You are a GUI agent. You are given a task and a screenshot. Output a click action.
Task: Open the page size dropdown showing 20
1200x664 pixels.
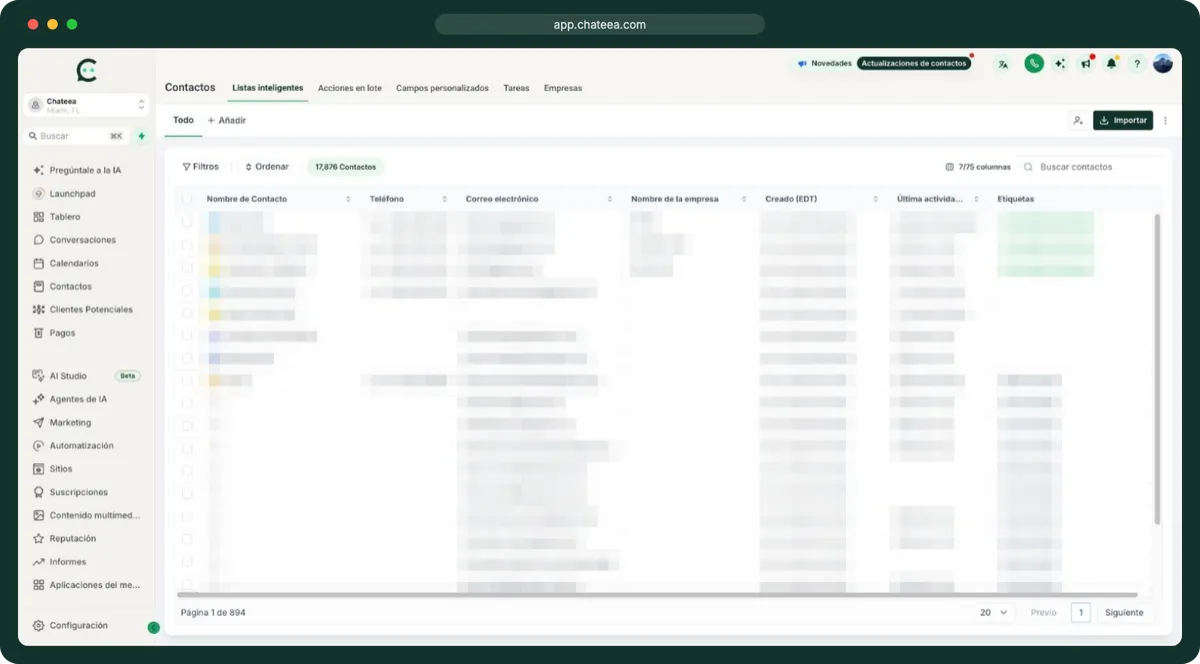click(x=993, y=612)
